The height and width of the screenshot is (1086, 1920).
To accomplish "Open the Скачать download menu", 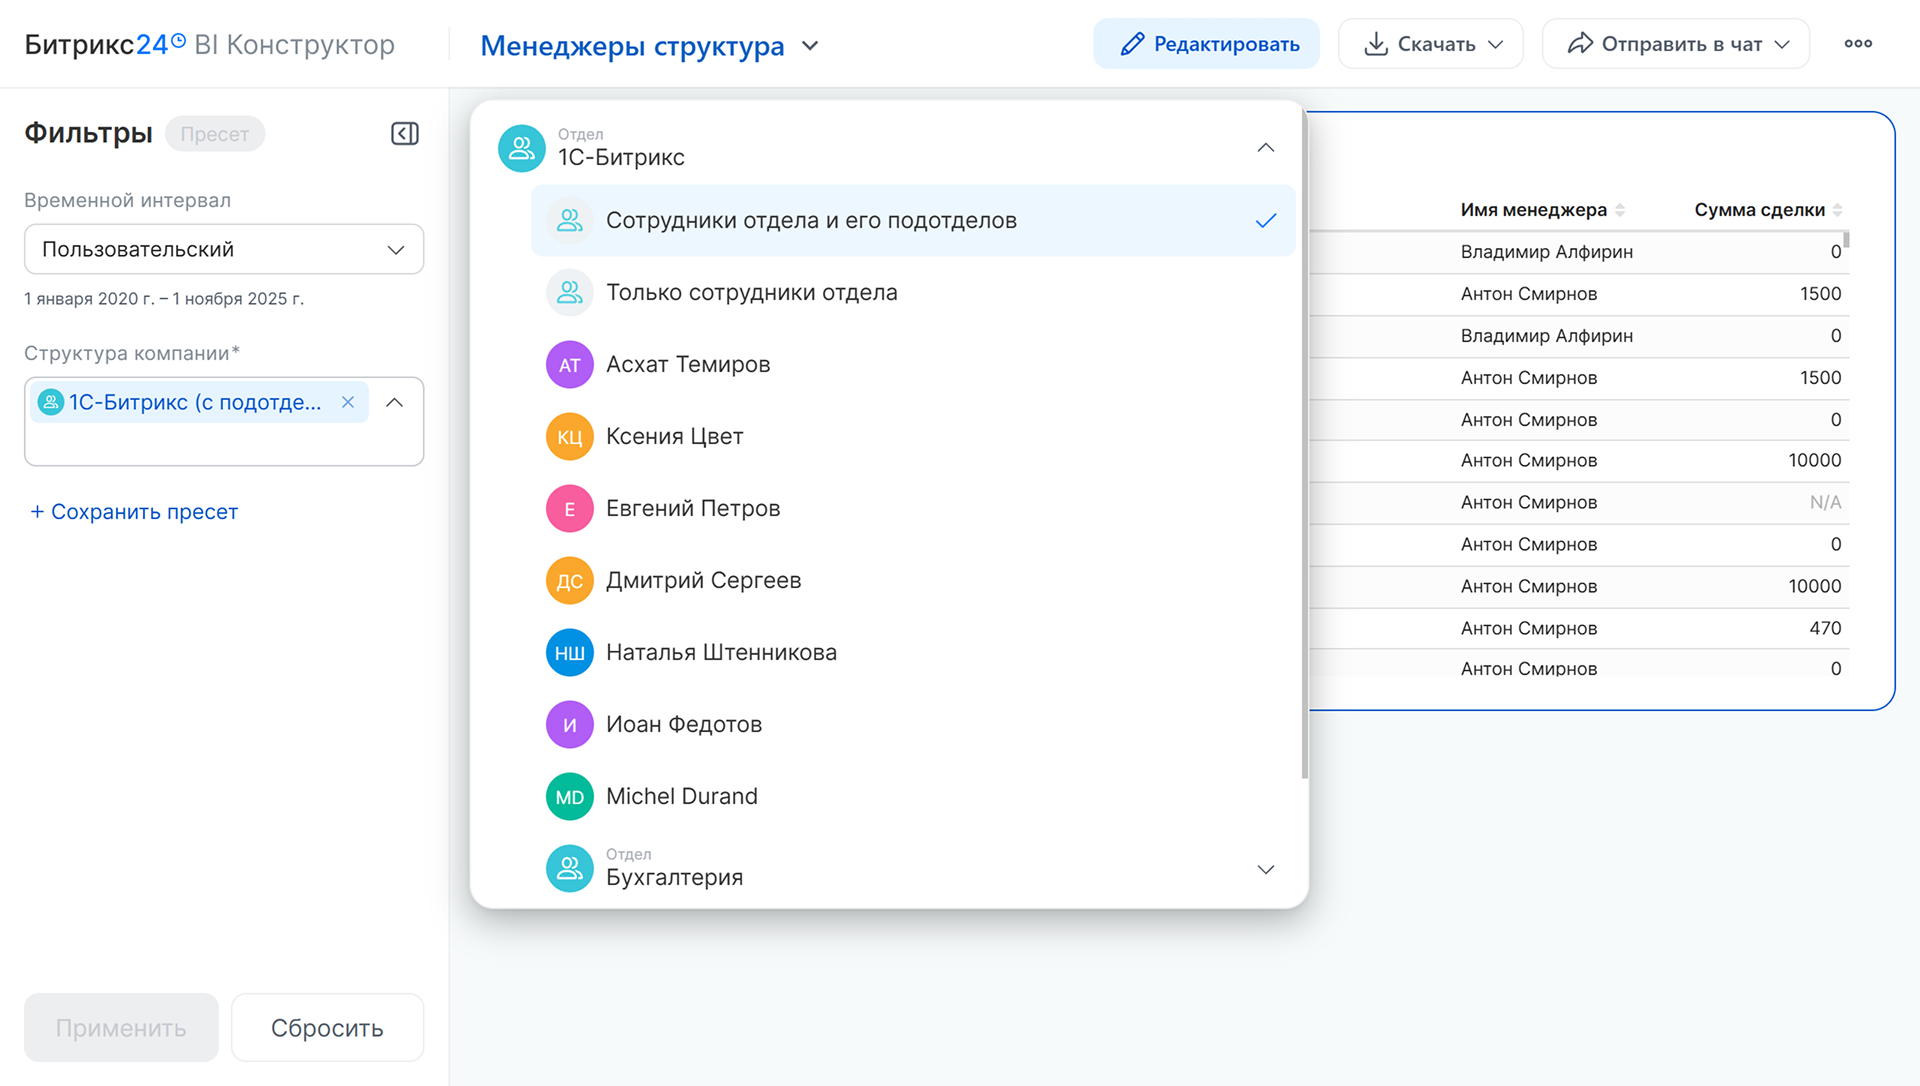I will pyautogui.click(x=1430, y=44).
